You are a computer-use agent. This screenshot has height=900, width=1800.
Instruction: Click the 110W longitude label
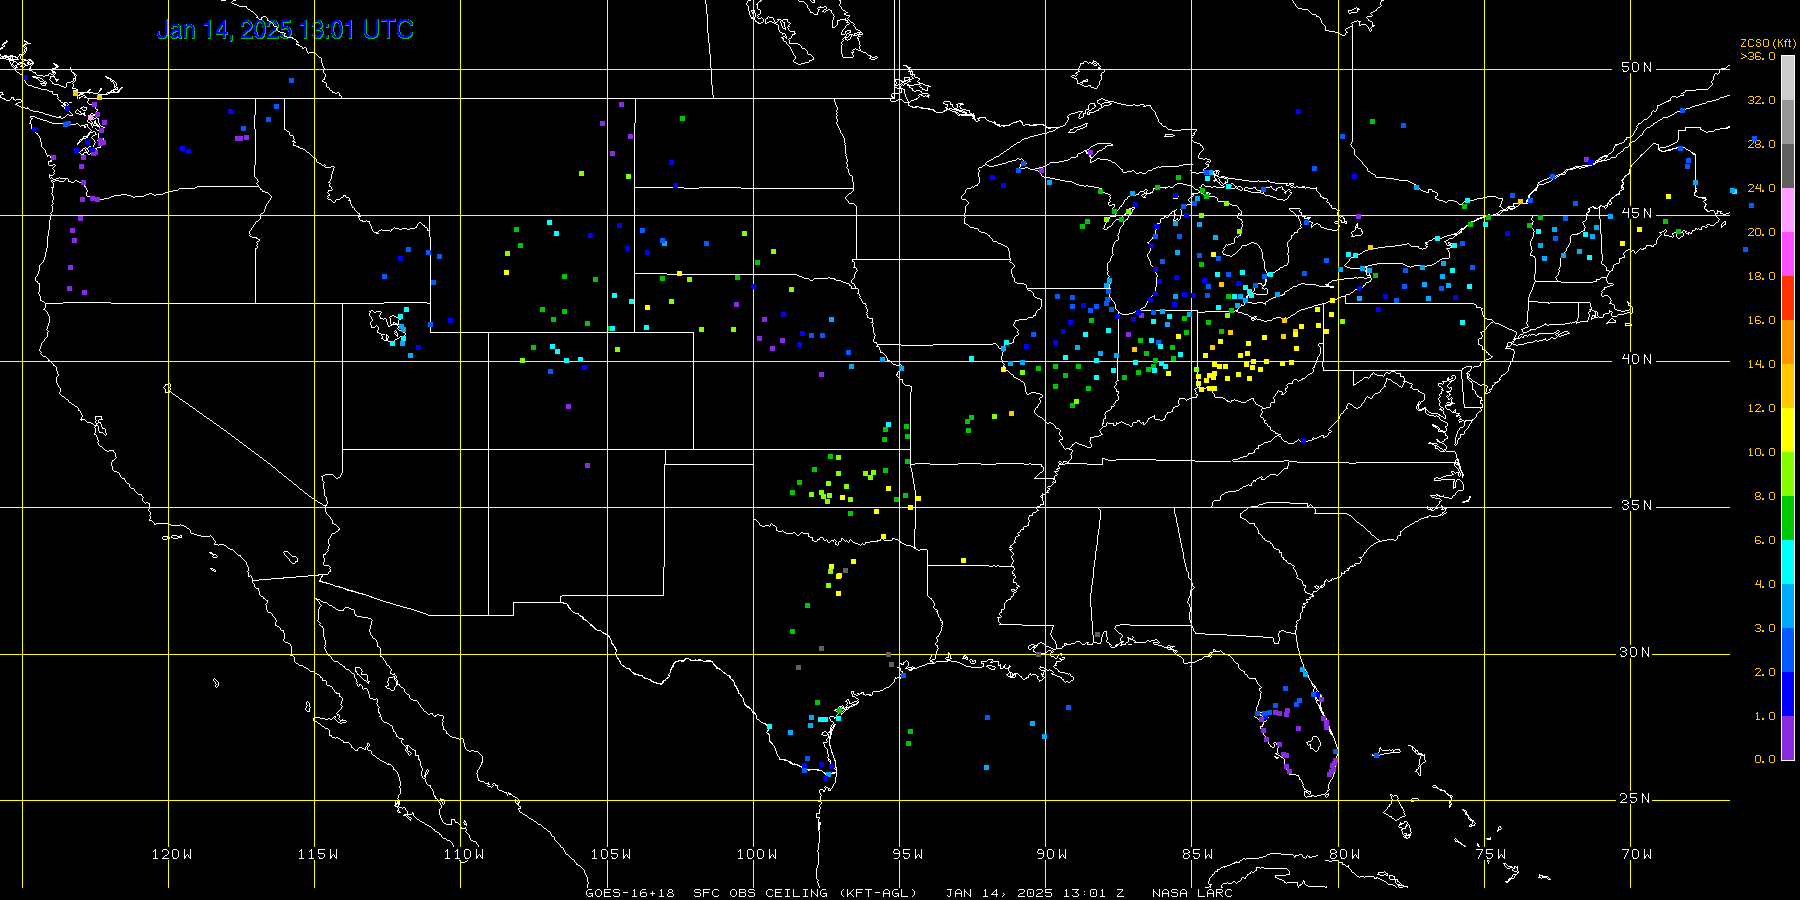click(464, 854)
